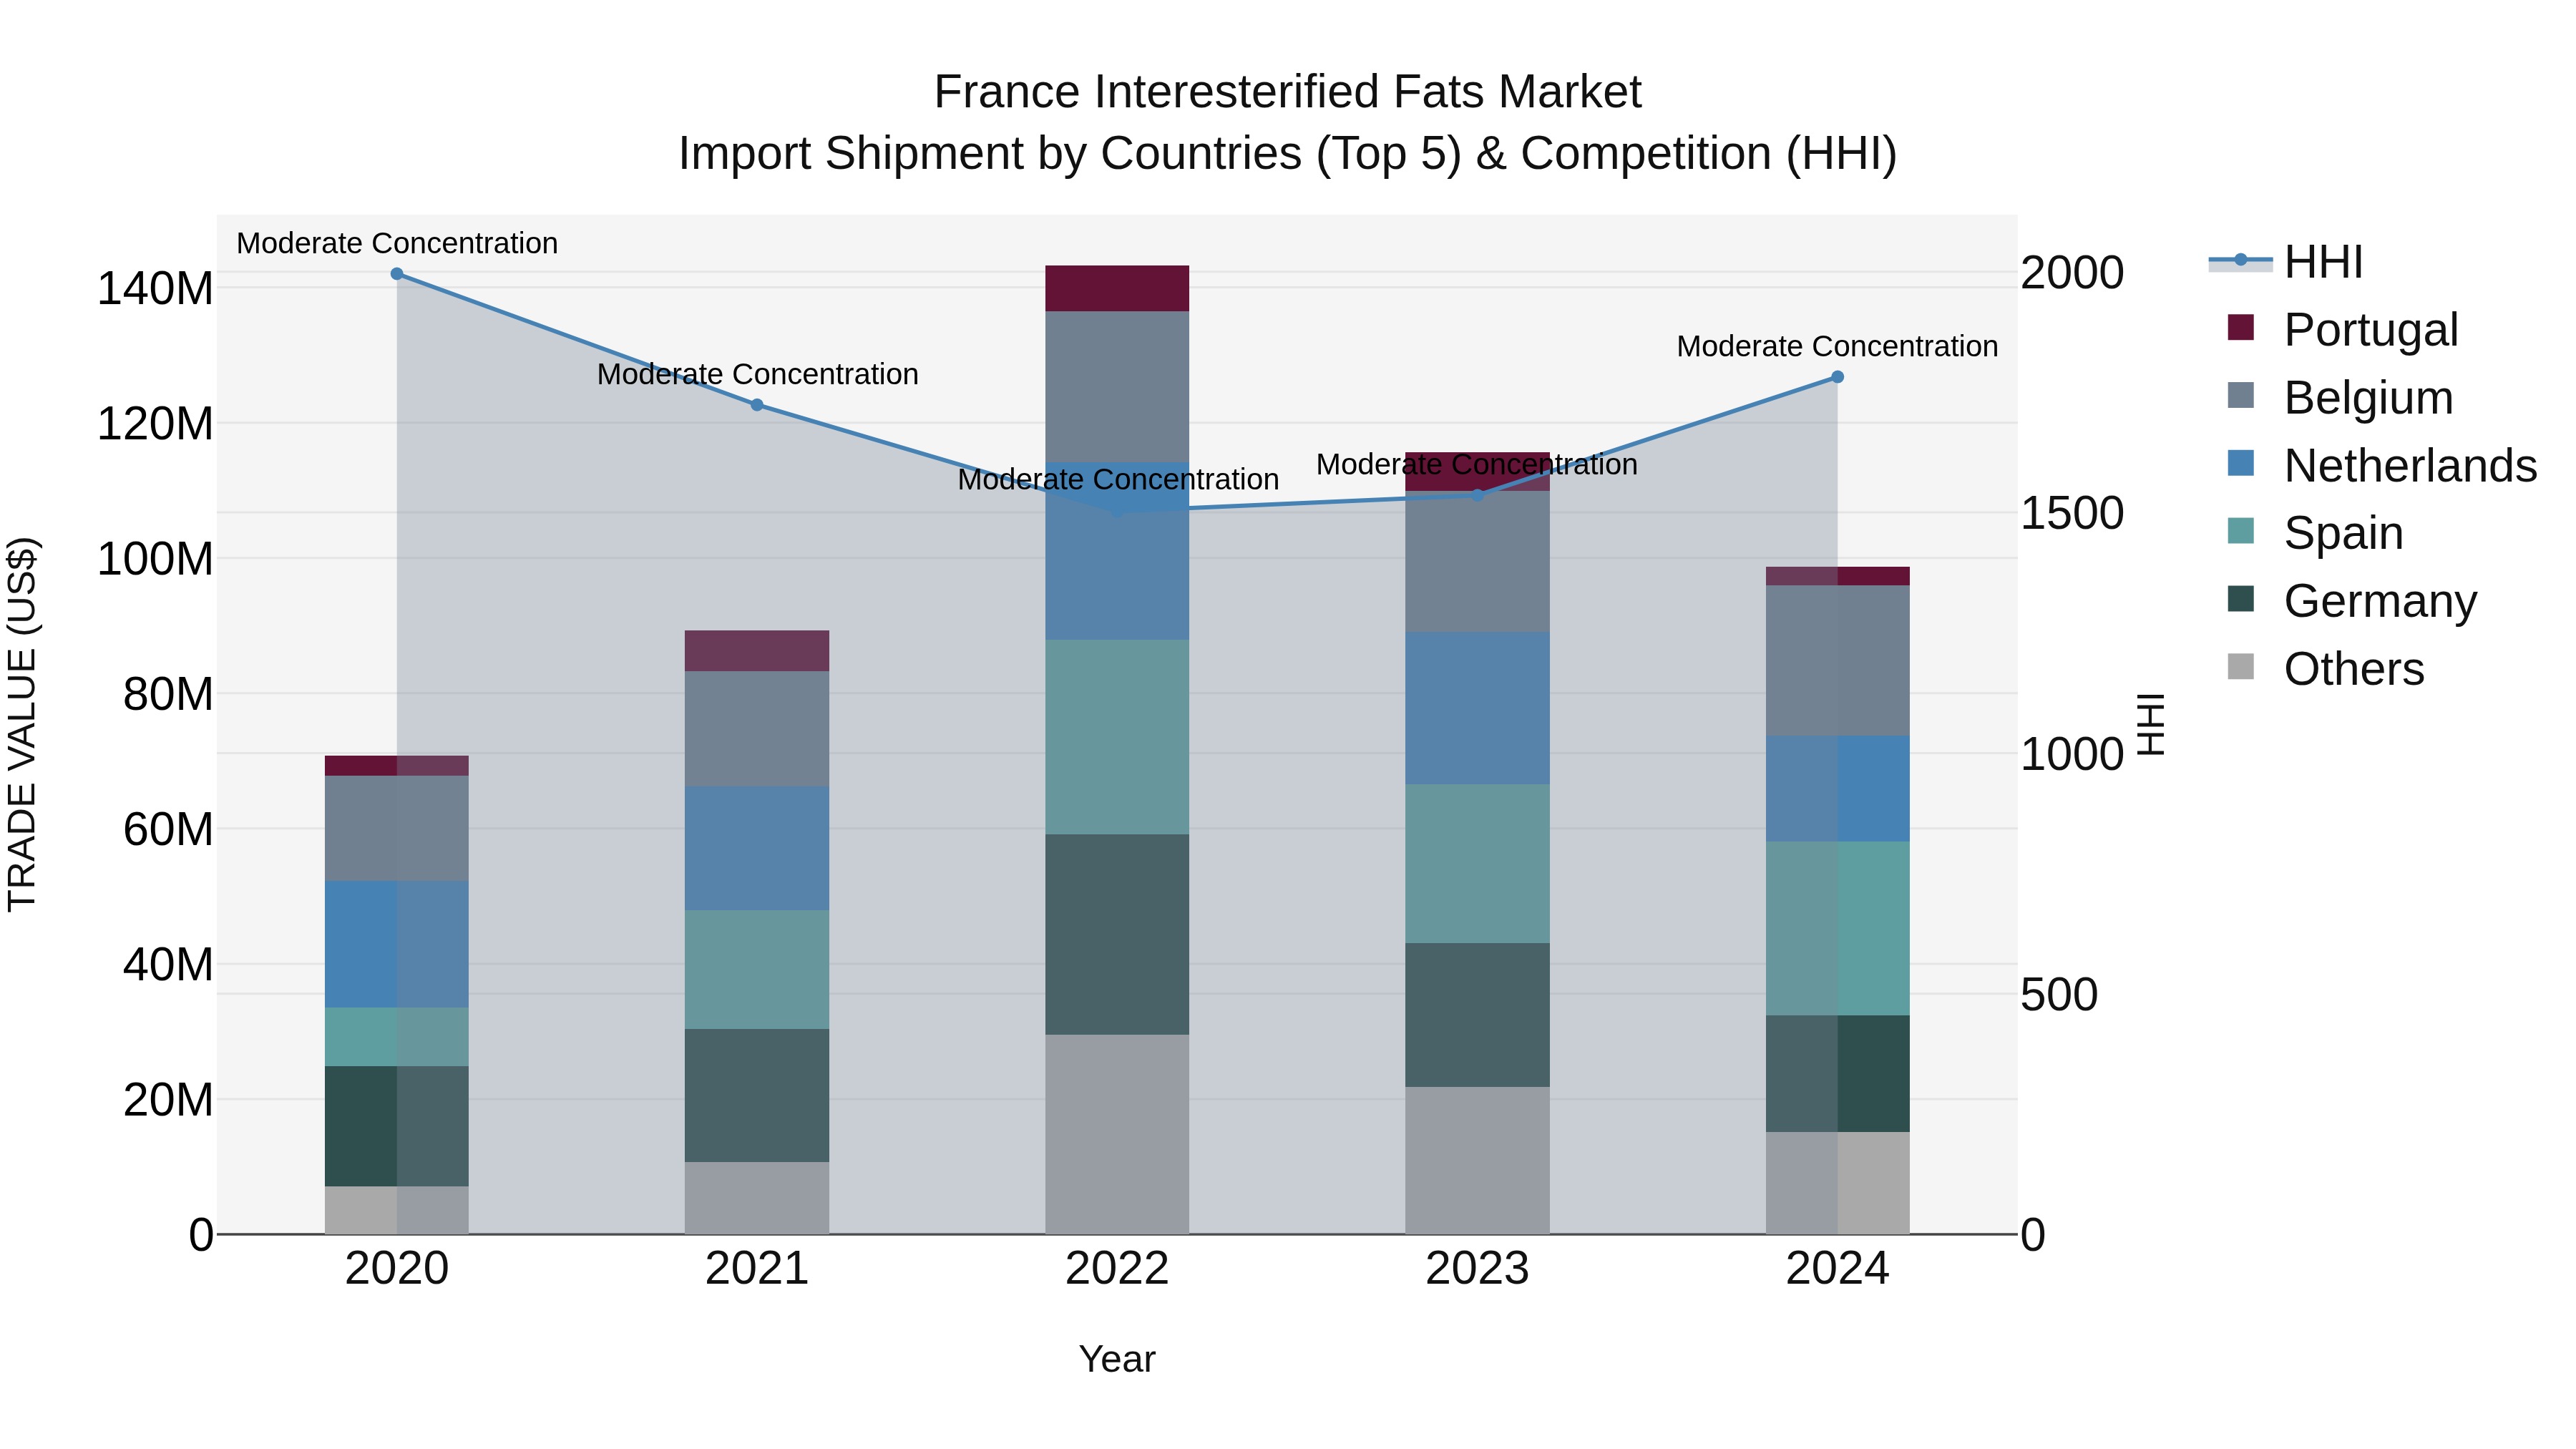The width and height of the screenshot is (2576, 1449).
Task: Click the 'Year' x-axis title
Action: 1117,1359
